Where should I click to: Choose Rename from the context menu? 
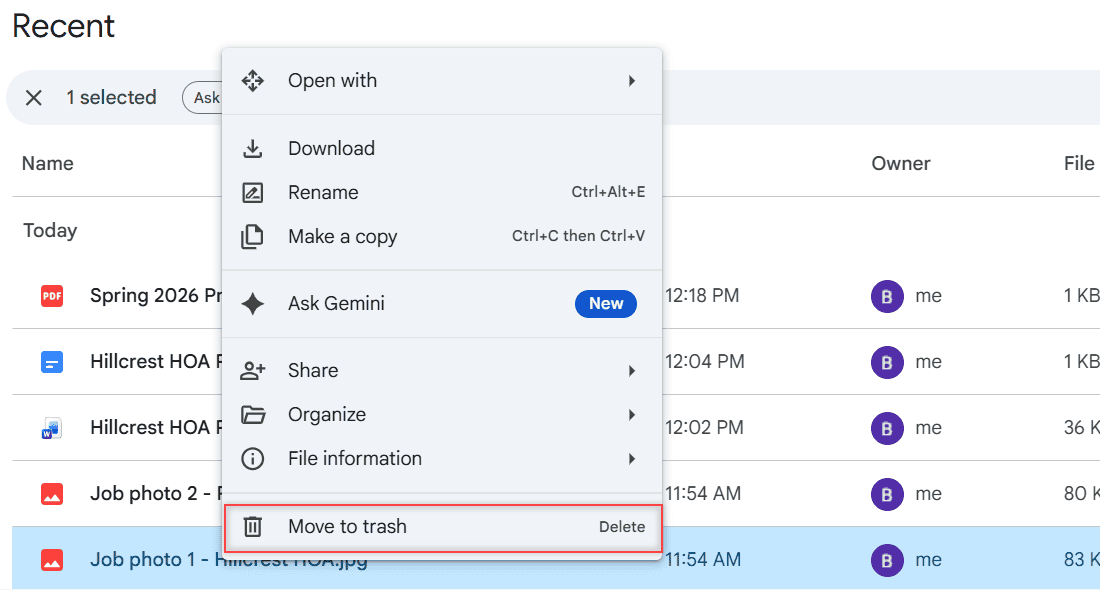pos(442,192)
